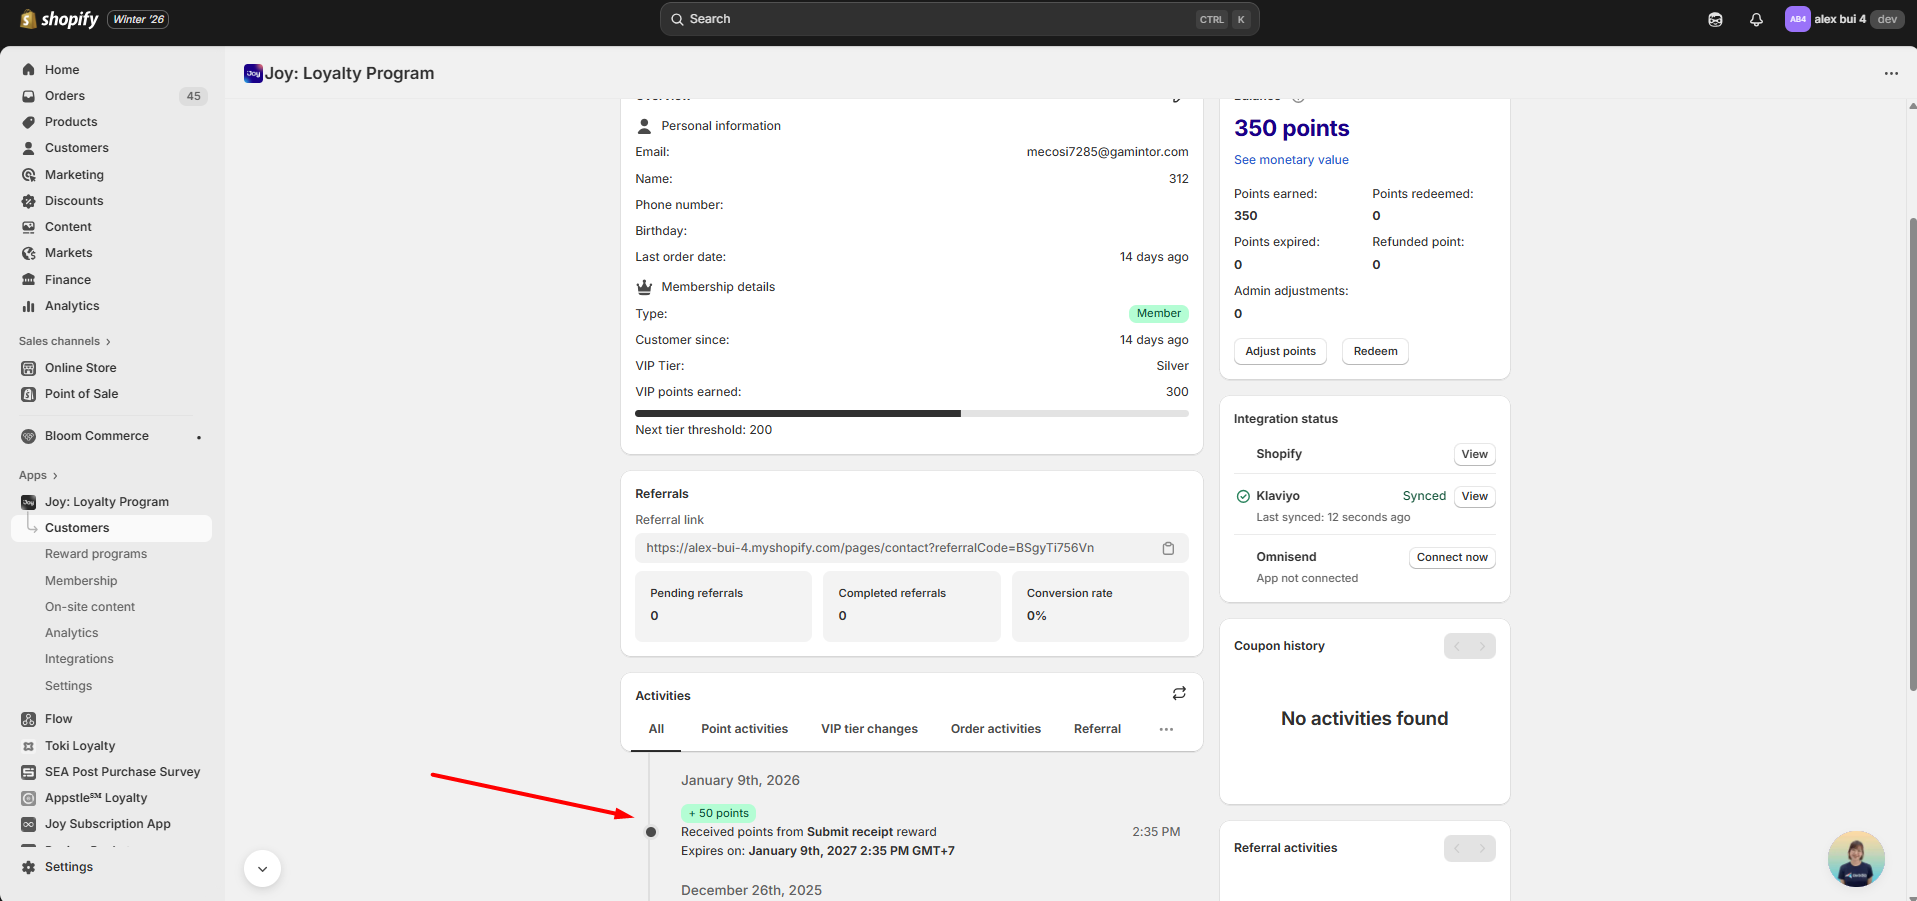Focus the Search field in top bar
The width and height of the screenshot is (1917, 901).
[x=940, y=19]
